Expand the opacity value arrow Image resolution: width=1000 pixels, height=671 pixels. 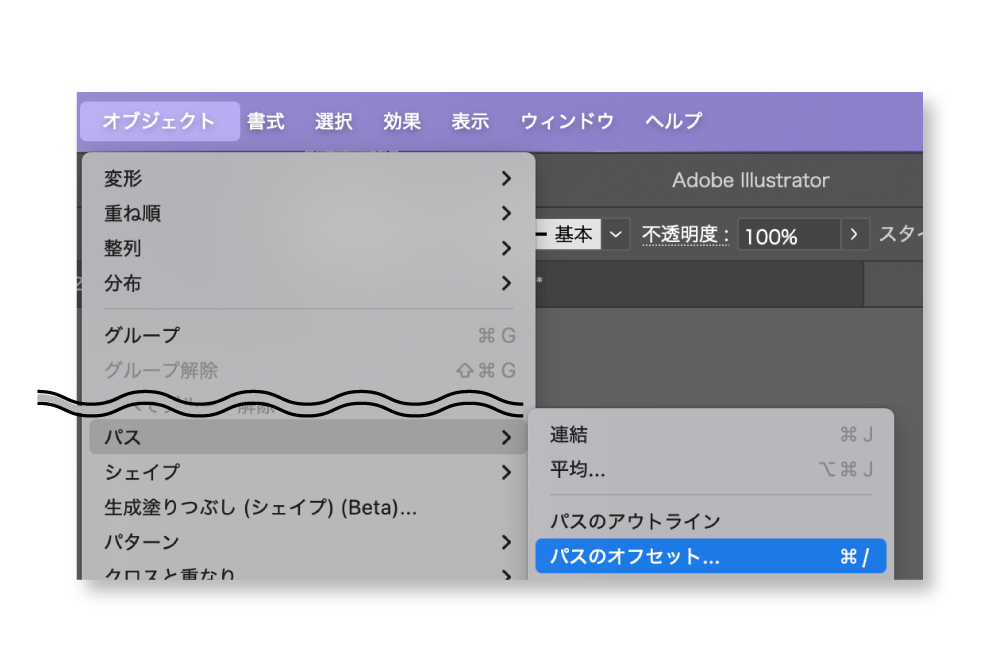(855, 235)
